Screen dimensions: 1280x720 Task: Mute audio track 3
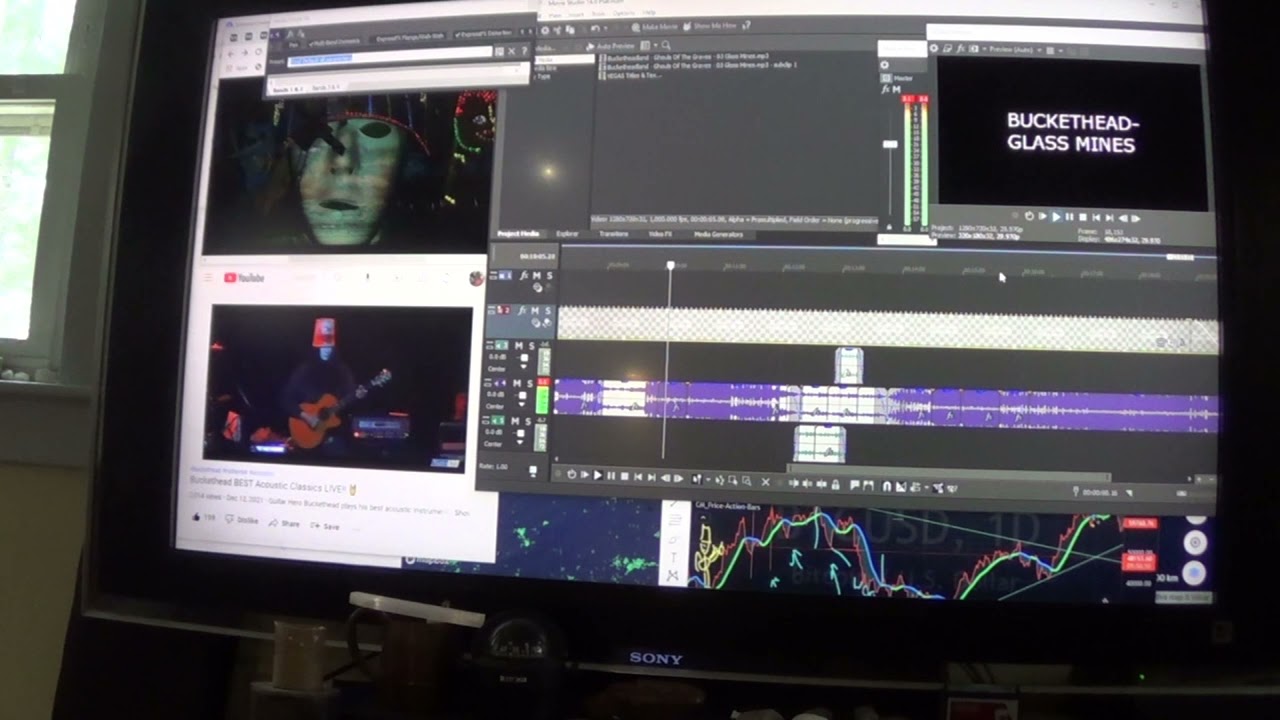(519, 346)
